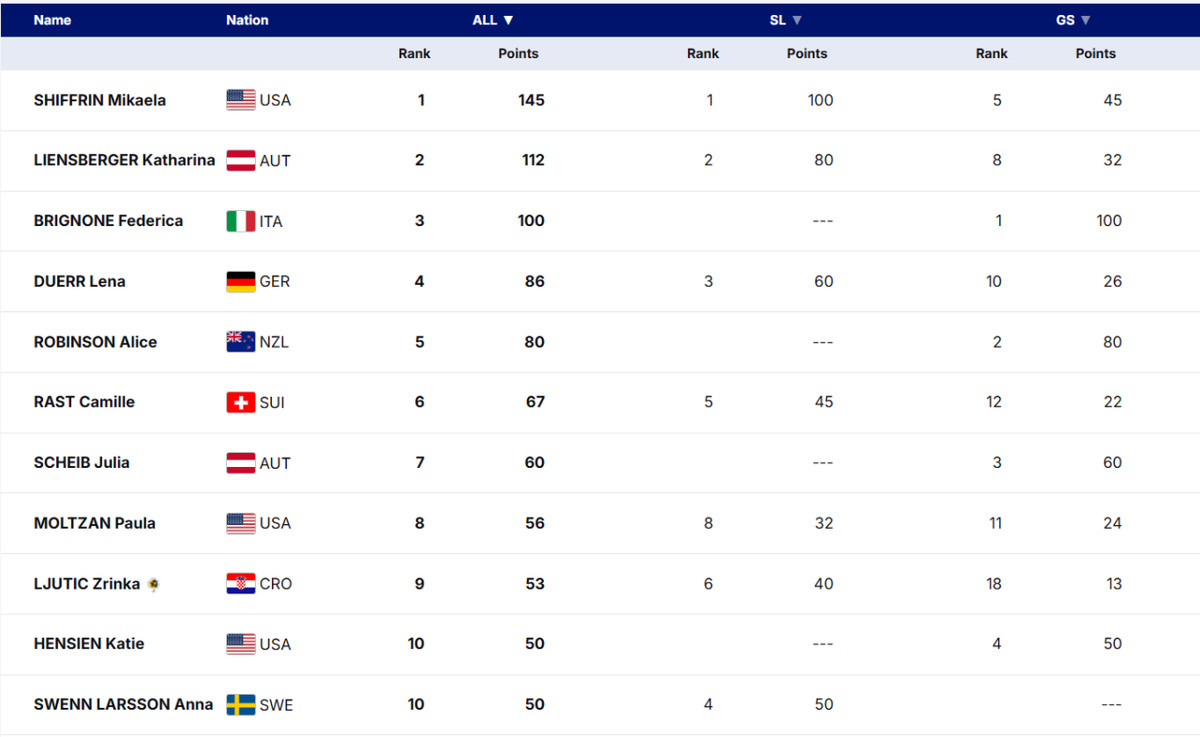Viewport: 1200px width, 737px height.
Task: Click the Croatia flag icon
Action: point(241,584)
